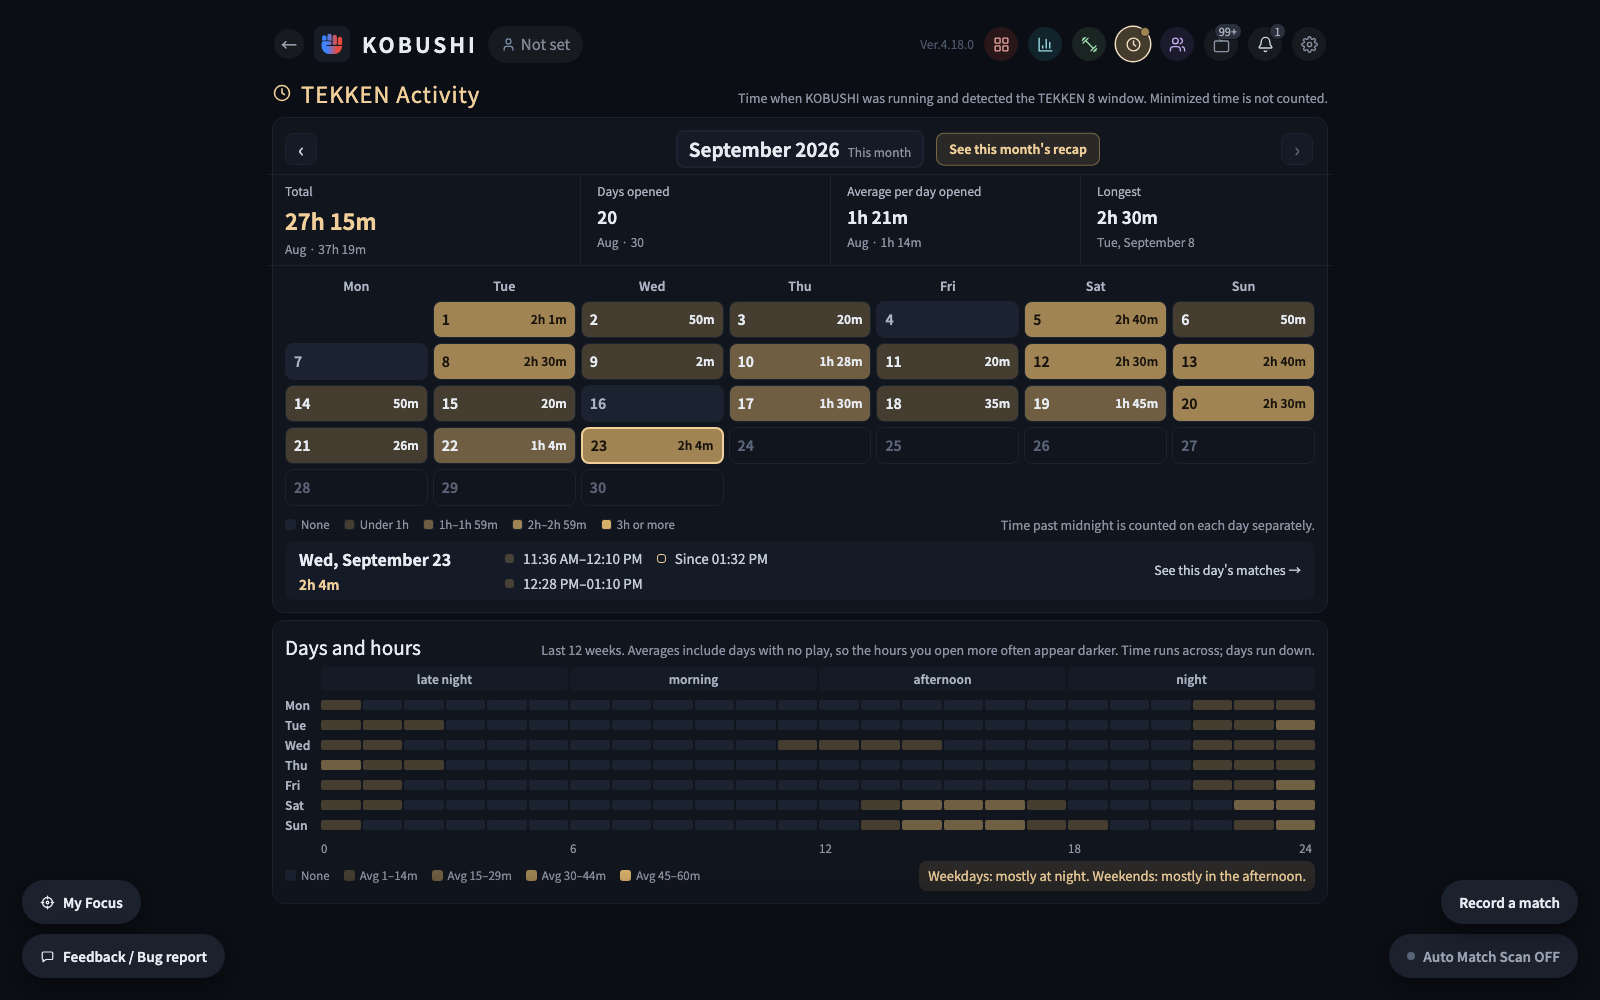Viewport: 1600px width, 1000px height.
Task: Open the notifications bell icon
Action: [1265, 44]
